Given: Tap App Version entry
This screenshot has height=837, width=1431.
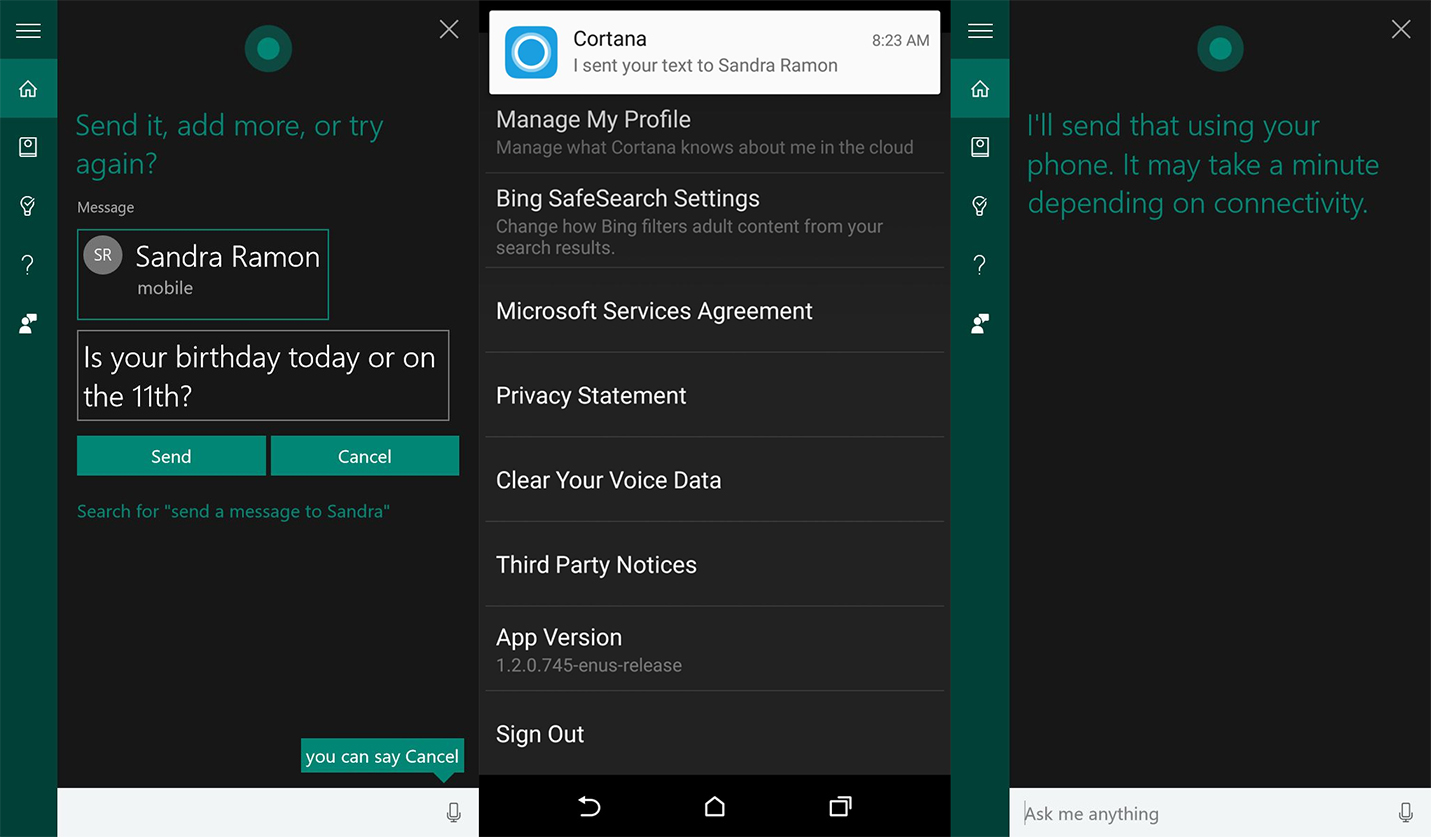Looking at the screenshot, I should [x=715, y=649].
